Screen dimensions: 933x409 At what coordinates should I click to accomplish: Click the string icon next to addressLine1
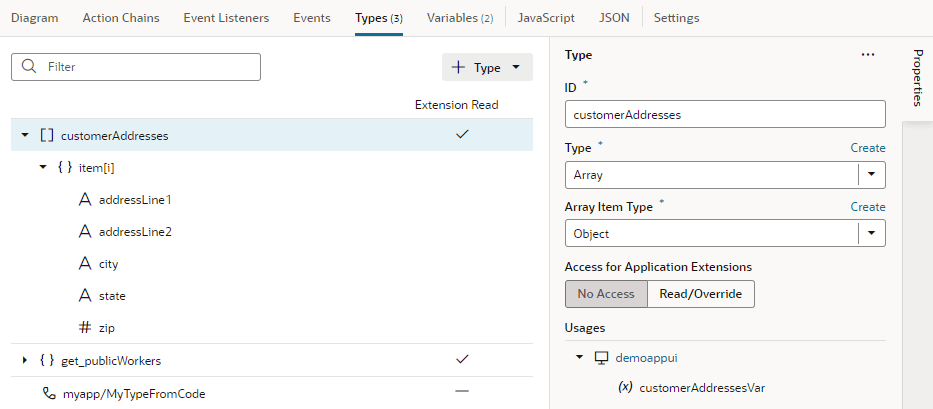85,200
